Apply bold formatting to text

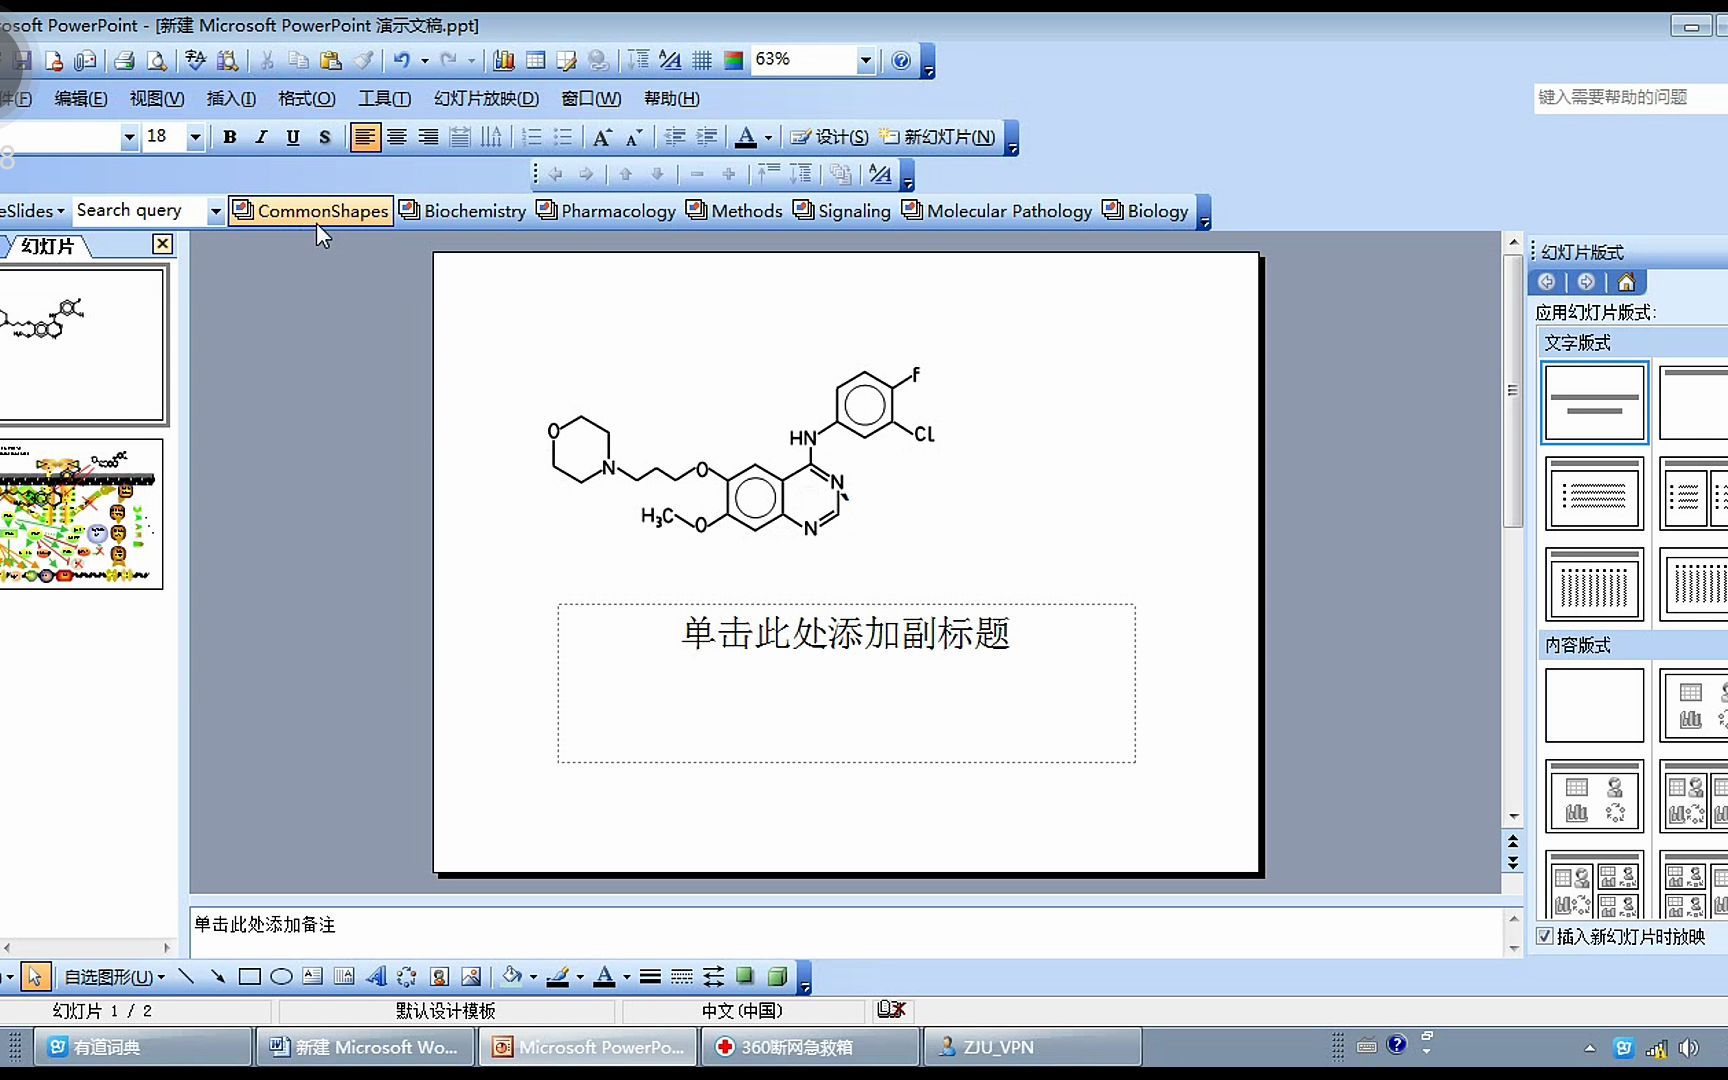pos(229,136)
